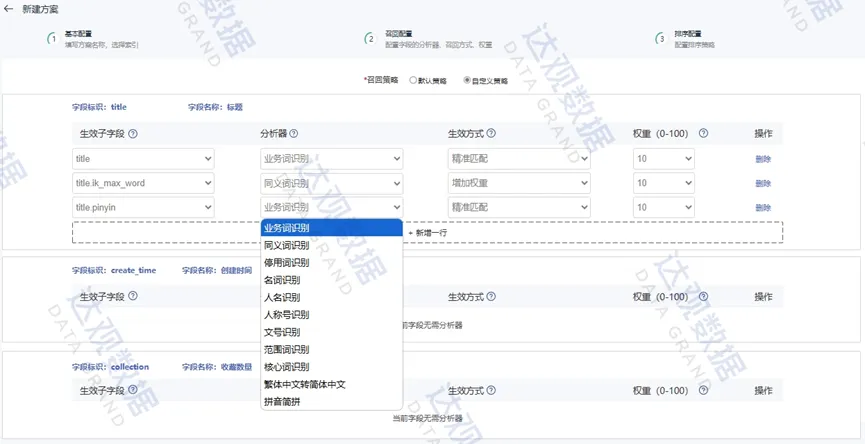Open 权重 help icon in collection section
The width and height of the screenshot is (865, 444).
click(703, 390)
